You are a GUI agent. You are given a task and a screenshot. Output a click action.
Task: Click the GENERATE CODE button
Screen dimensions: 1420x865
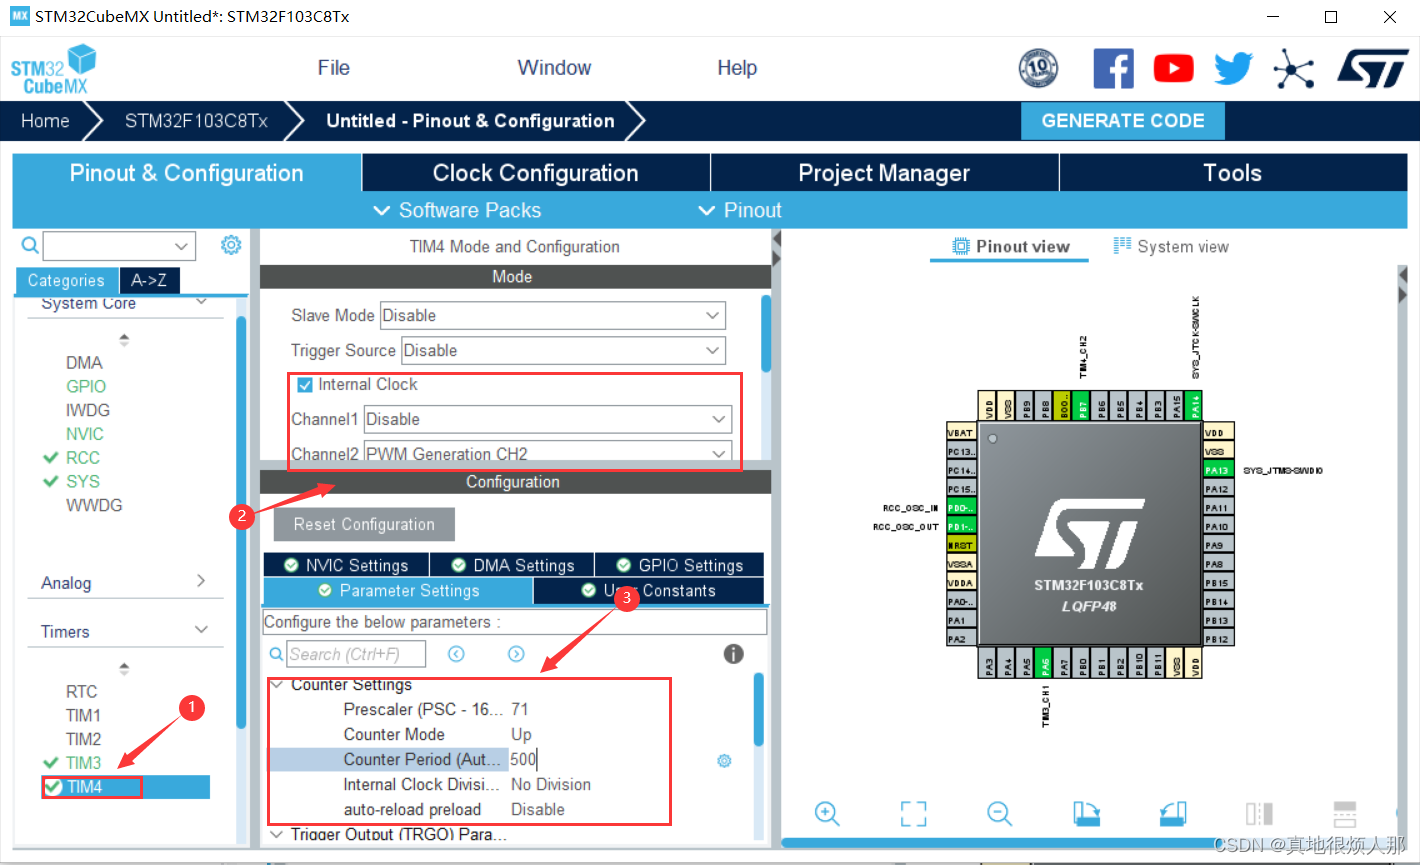tap(1122, 120)
